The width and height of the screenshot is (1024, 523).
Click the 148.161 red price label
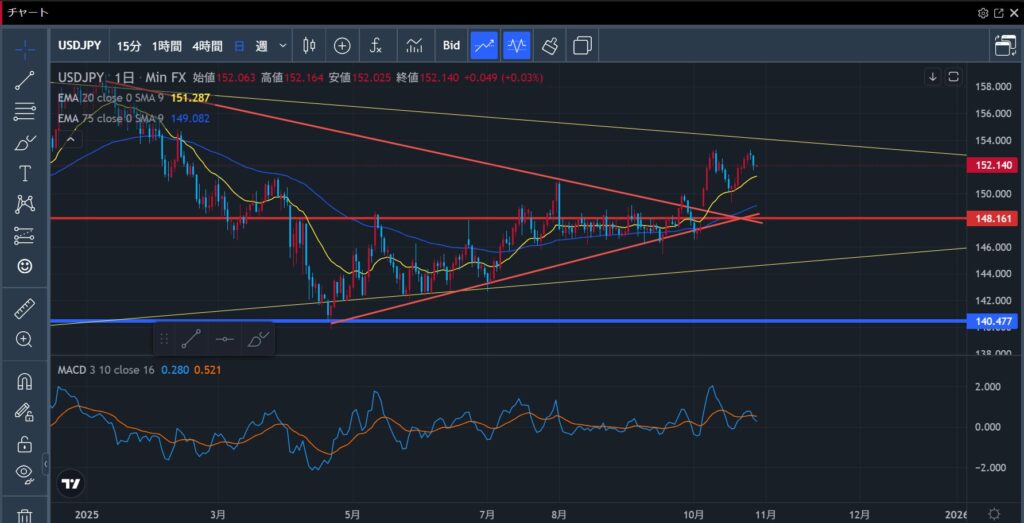(x=994, y=217)
